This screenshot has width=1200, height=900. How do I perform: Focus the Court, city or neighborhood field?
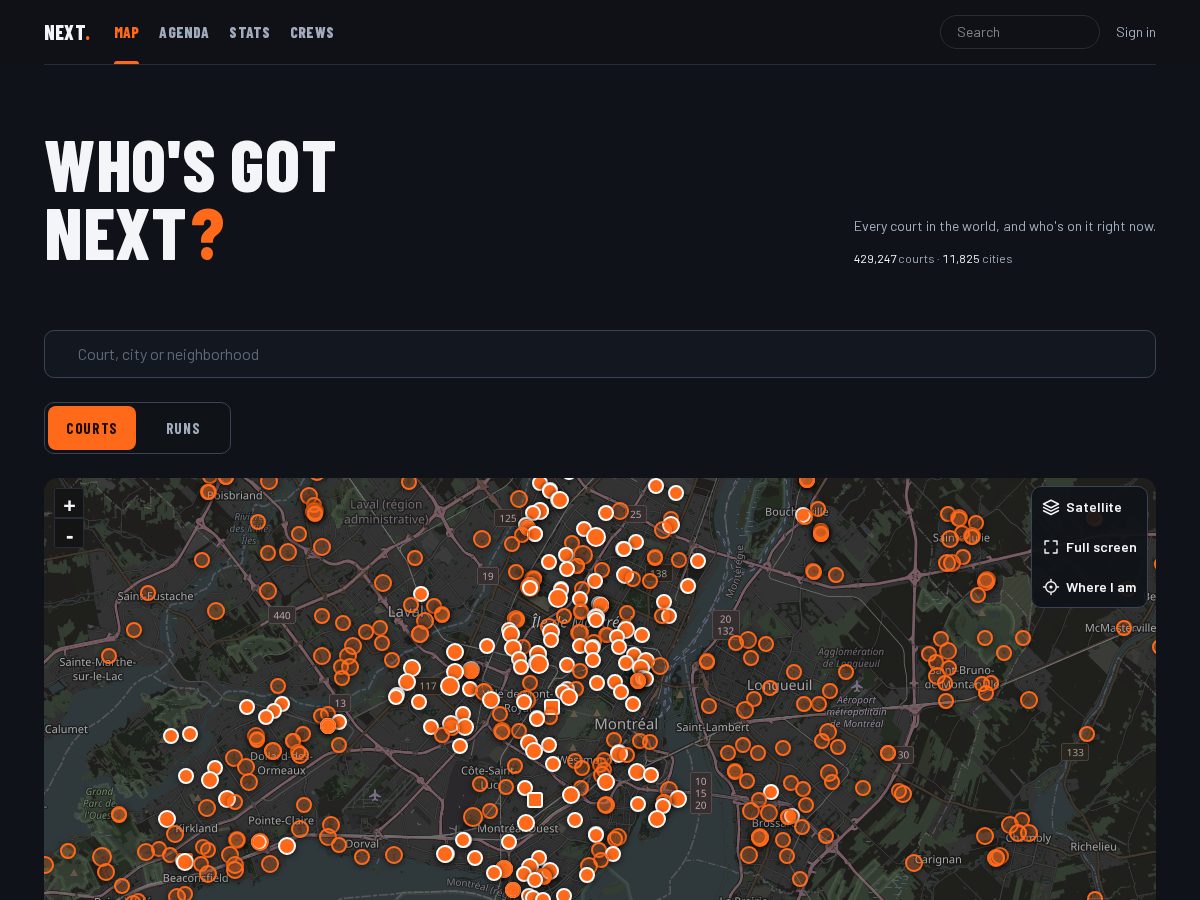[600, 354]
